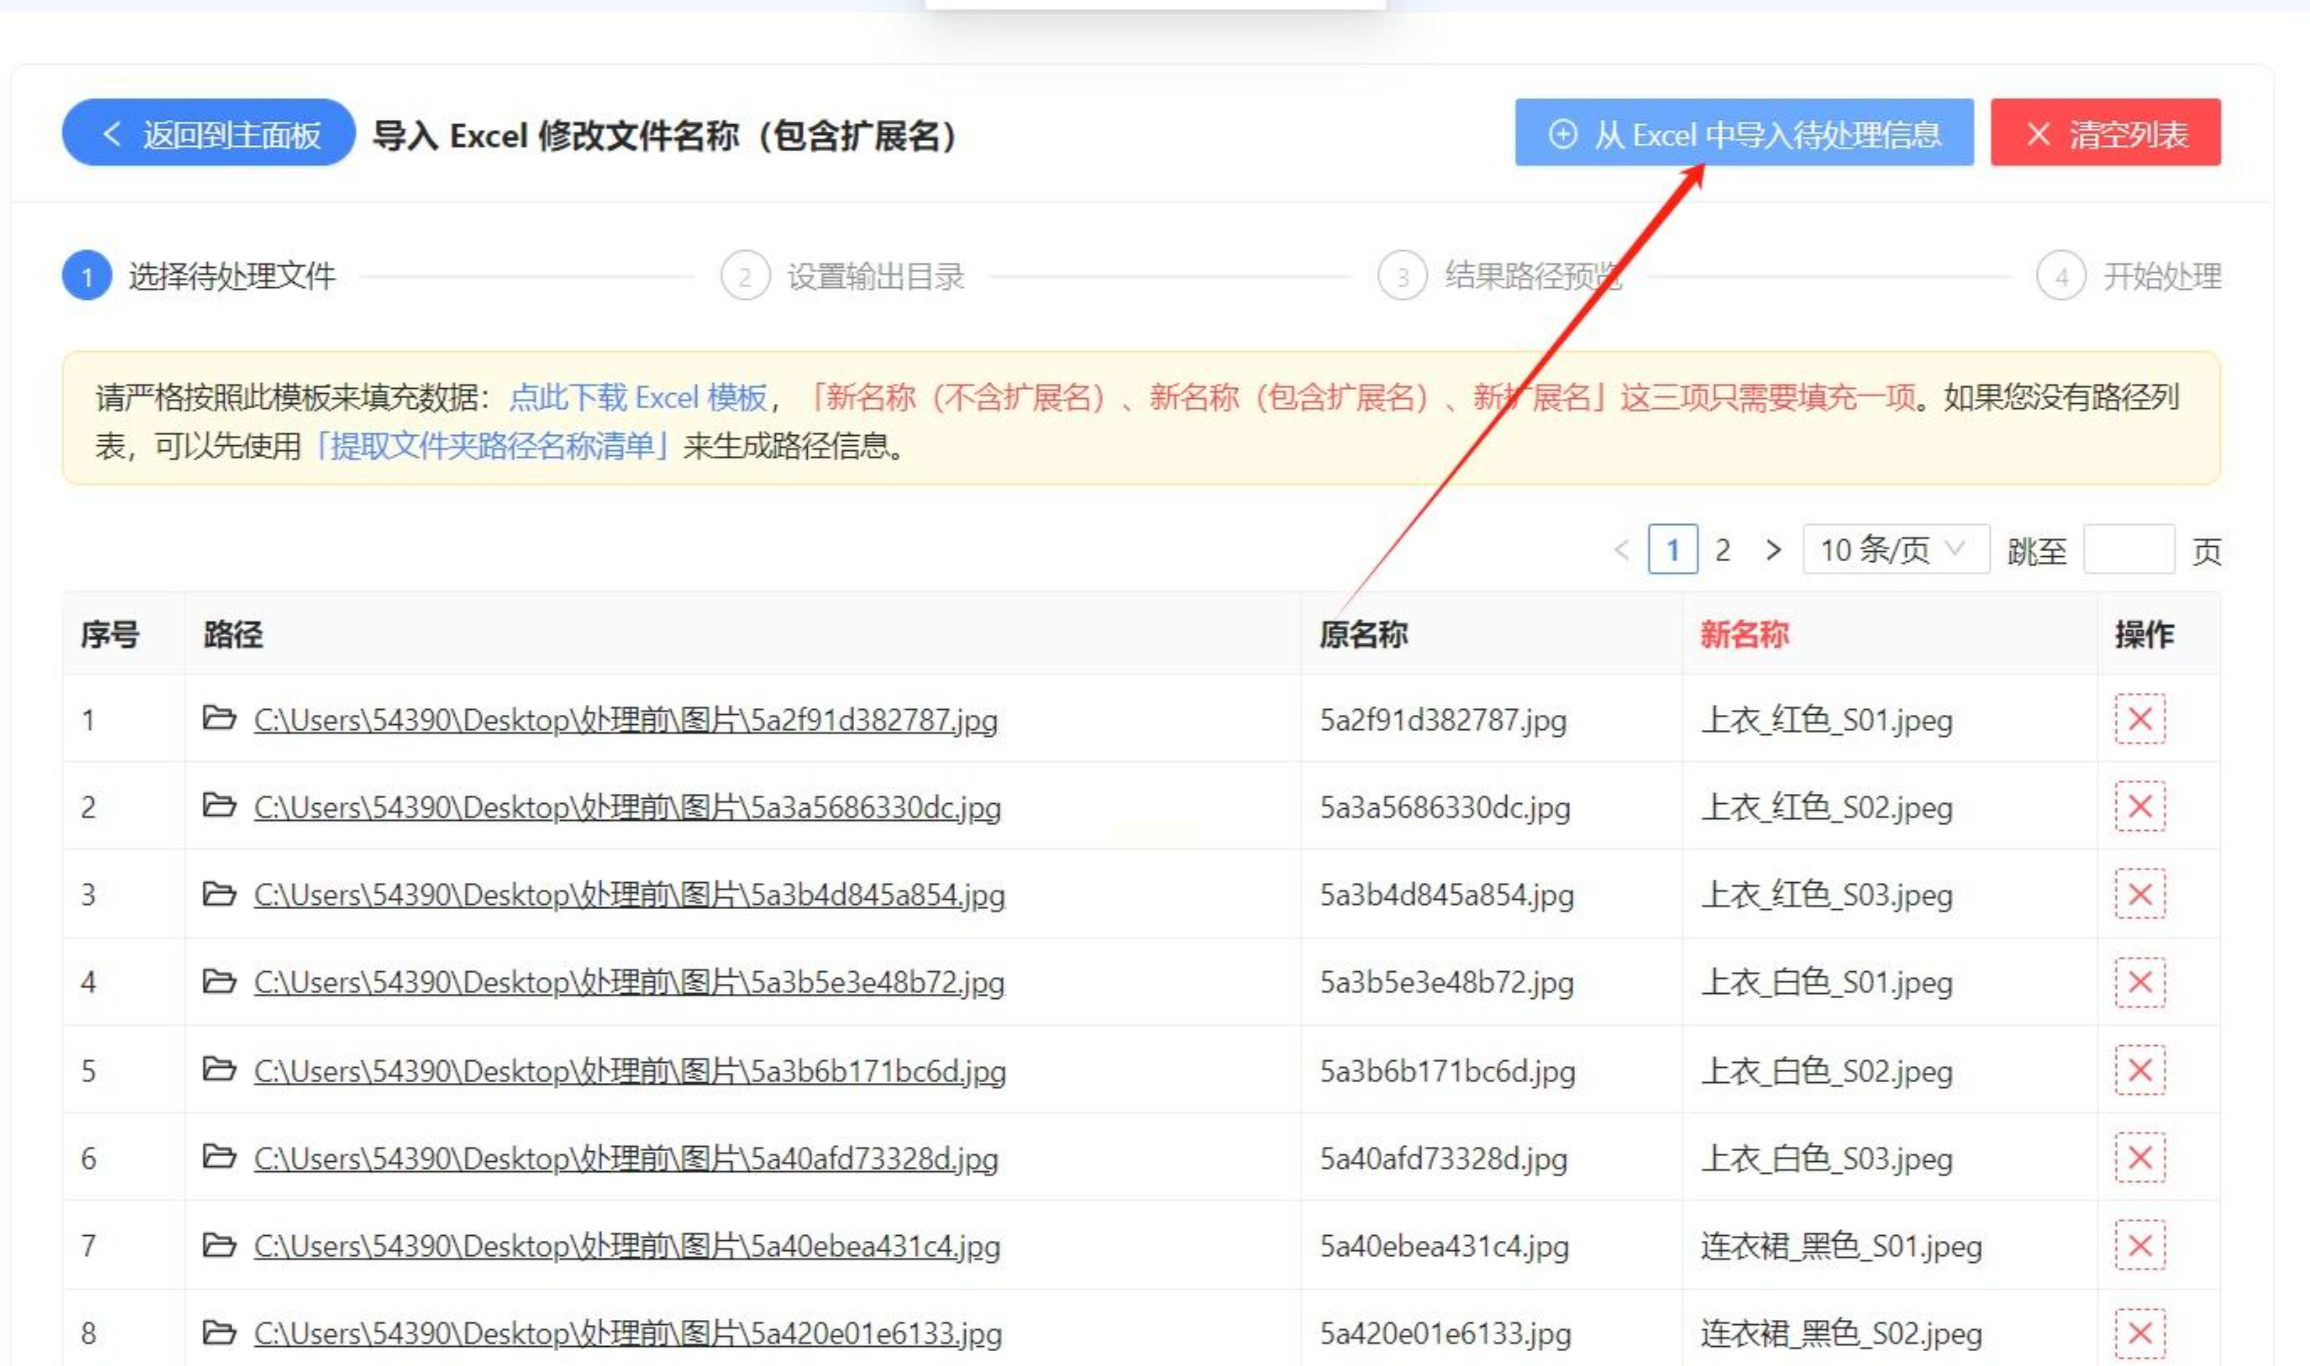
Task: Click previous page arrow
Action: 1621,549
